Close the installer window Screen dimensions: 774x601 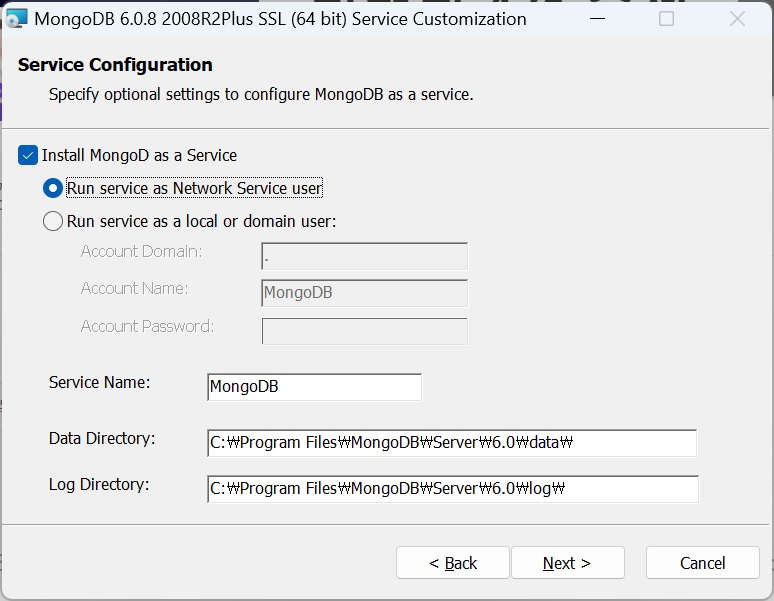pos(737,19)
